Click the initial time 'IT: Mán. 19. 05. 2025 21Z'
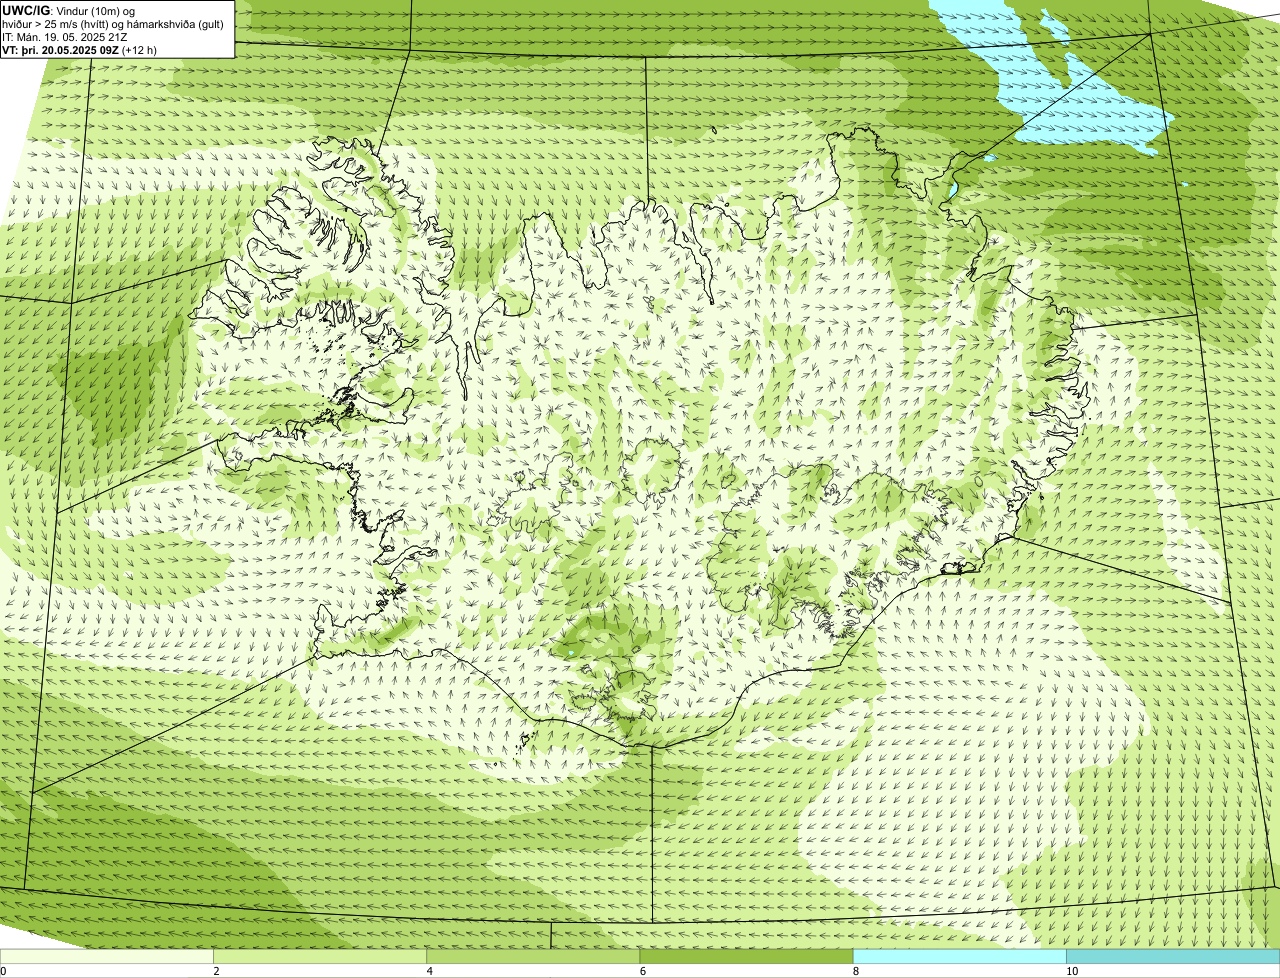The image size is (1280, 978). pyautogui.click(x=65, y=37)
